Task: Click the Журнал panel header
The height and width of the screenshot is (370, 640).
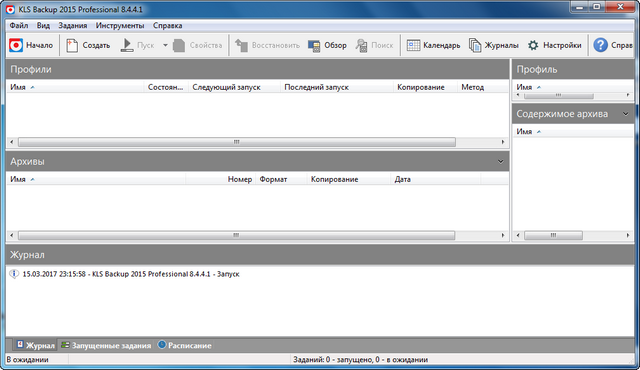Action: (320, 255)
